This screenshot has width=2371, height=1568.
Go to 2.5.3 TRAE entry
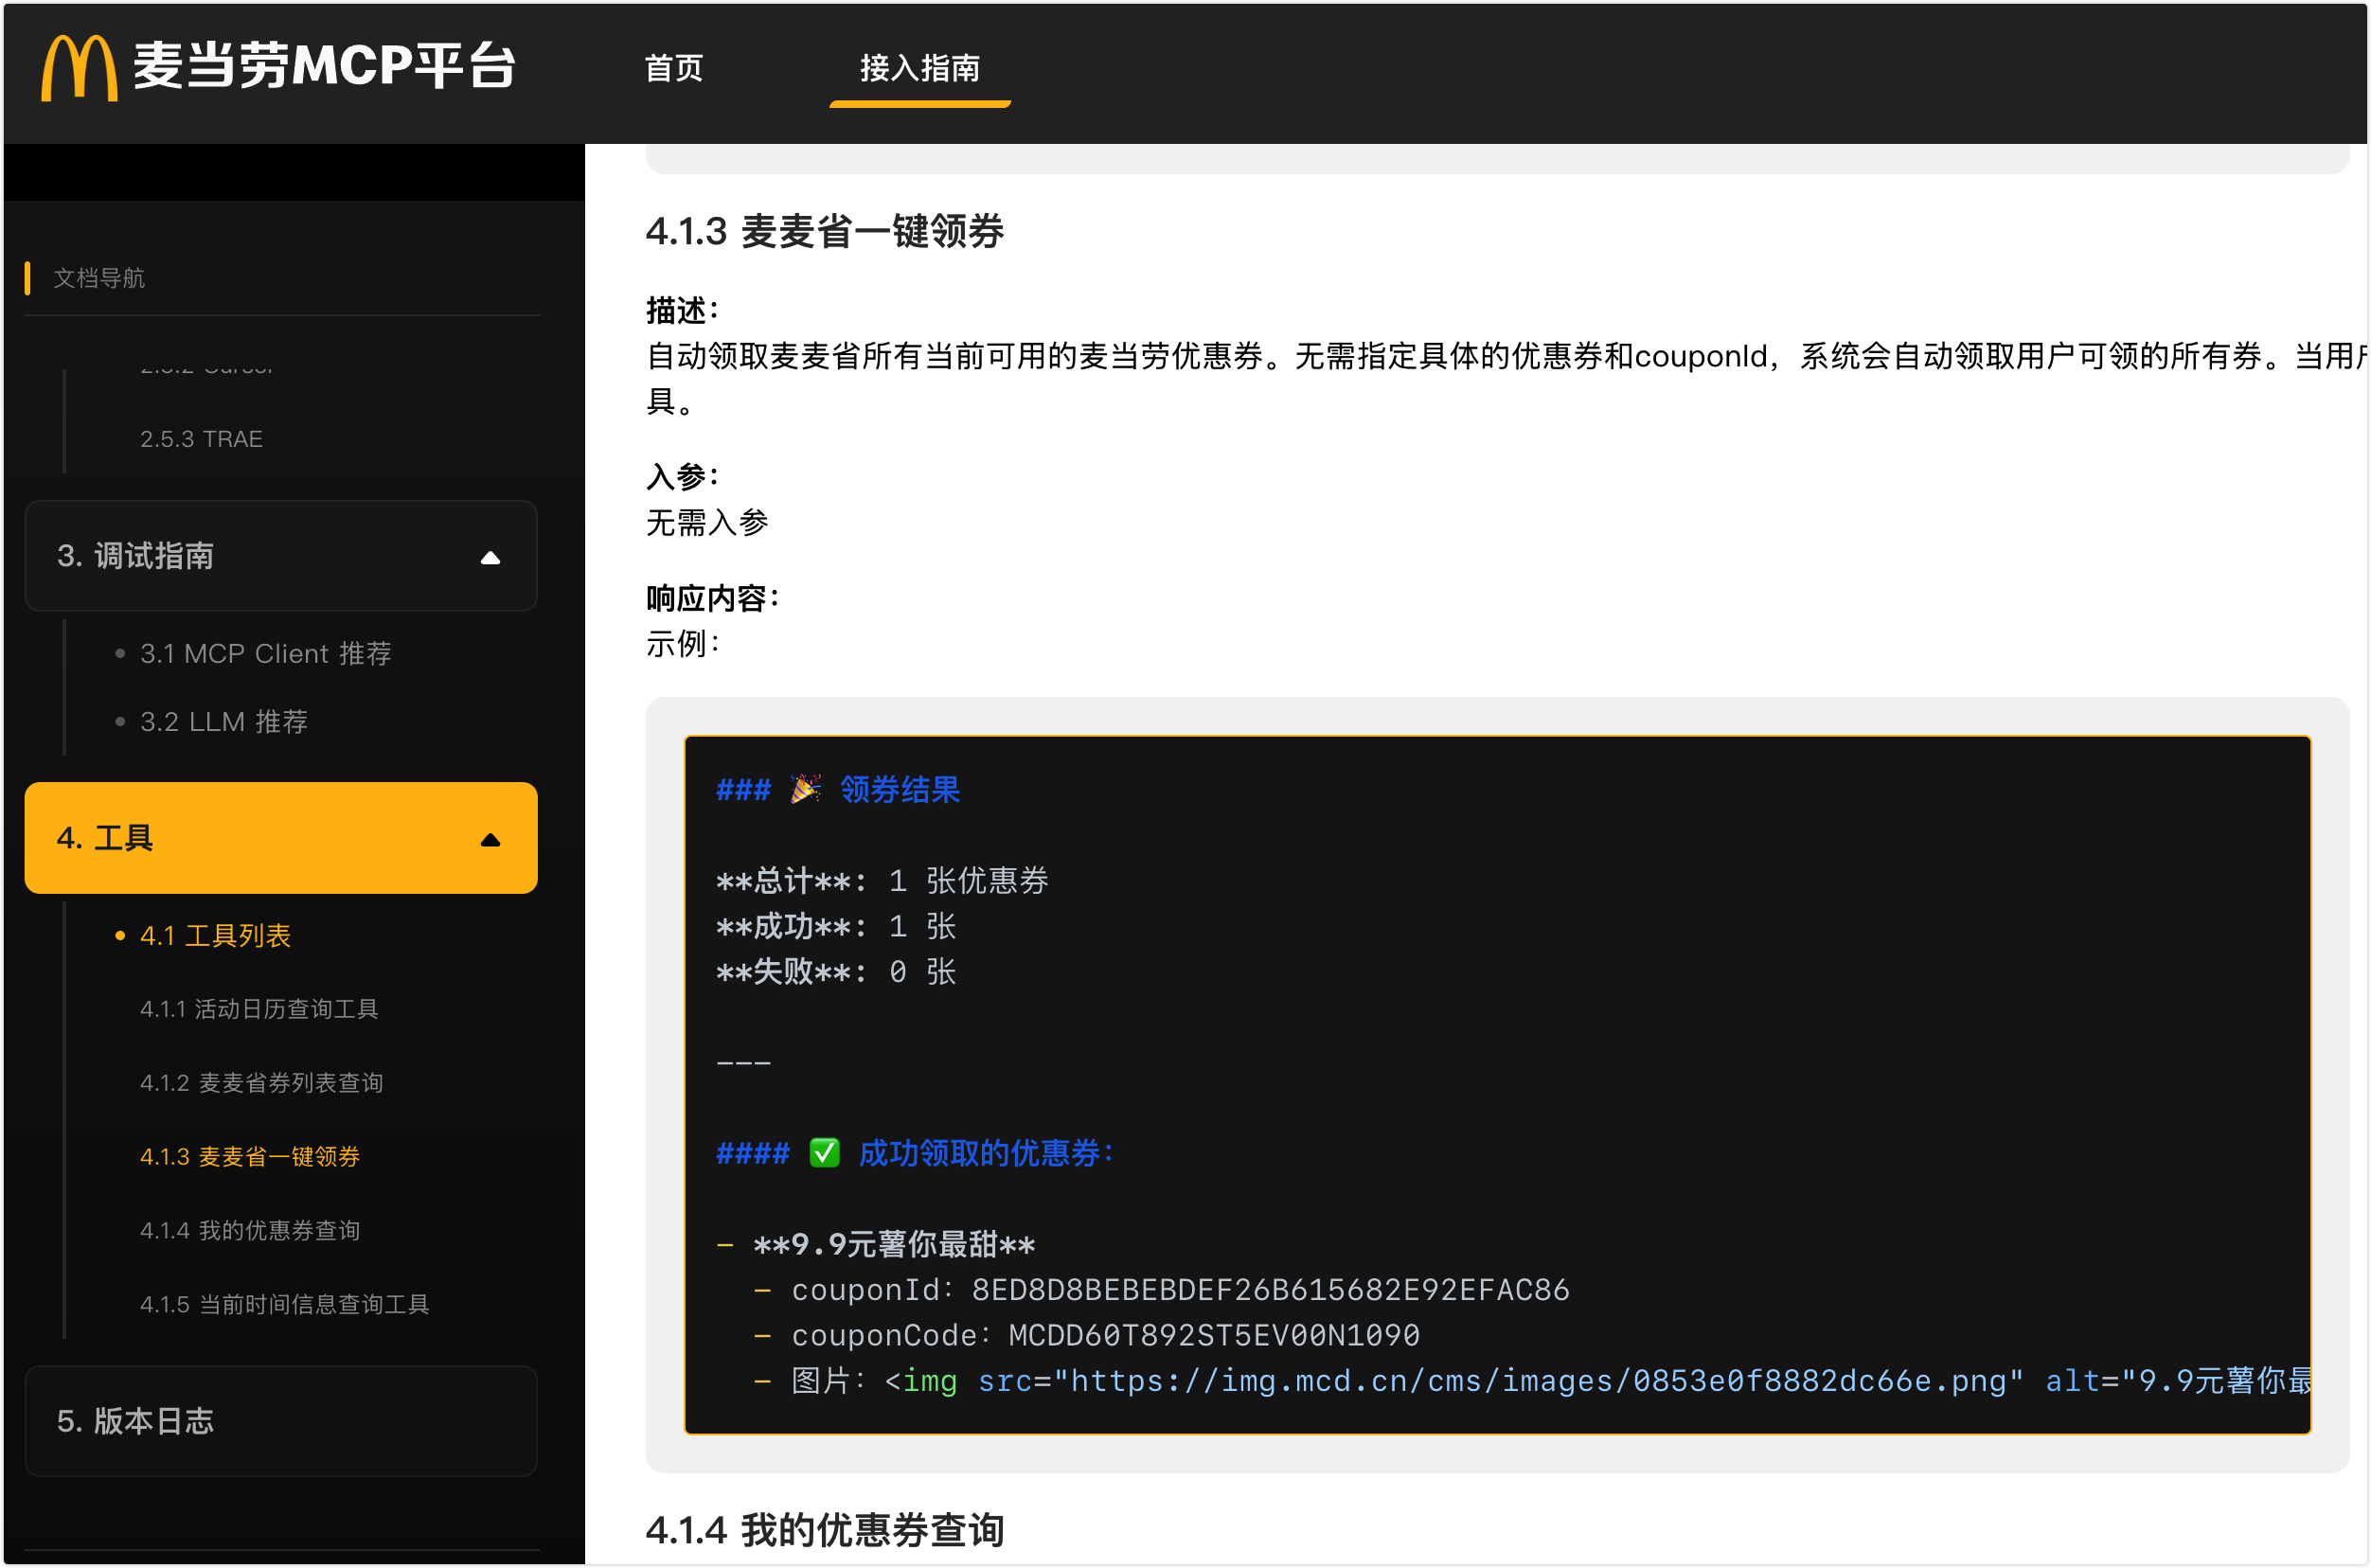tap(201, 439)
